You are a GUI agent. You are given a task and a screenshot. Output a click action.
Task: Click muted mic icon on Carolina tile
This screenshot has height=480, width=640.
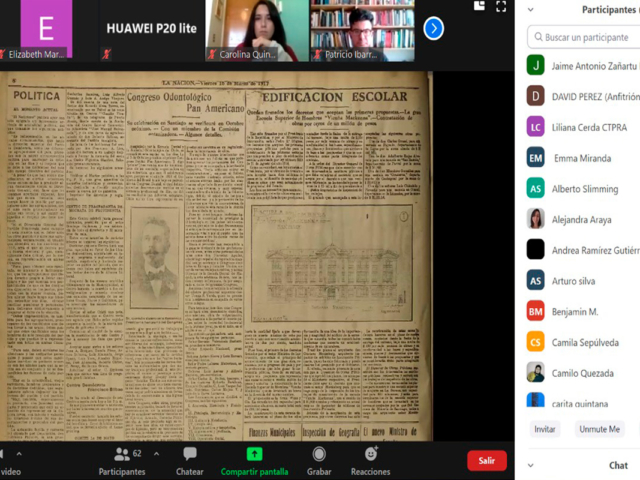[211, 54]
